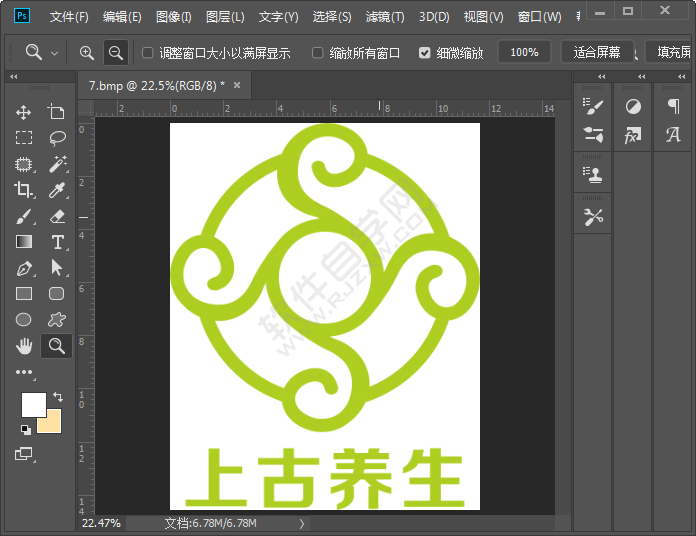Click the 100% zoom button
Screen dimensions: 696x536
(x=524, y=52)
